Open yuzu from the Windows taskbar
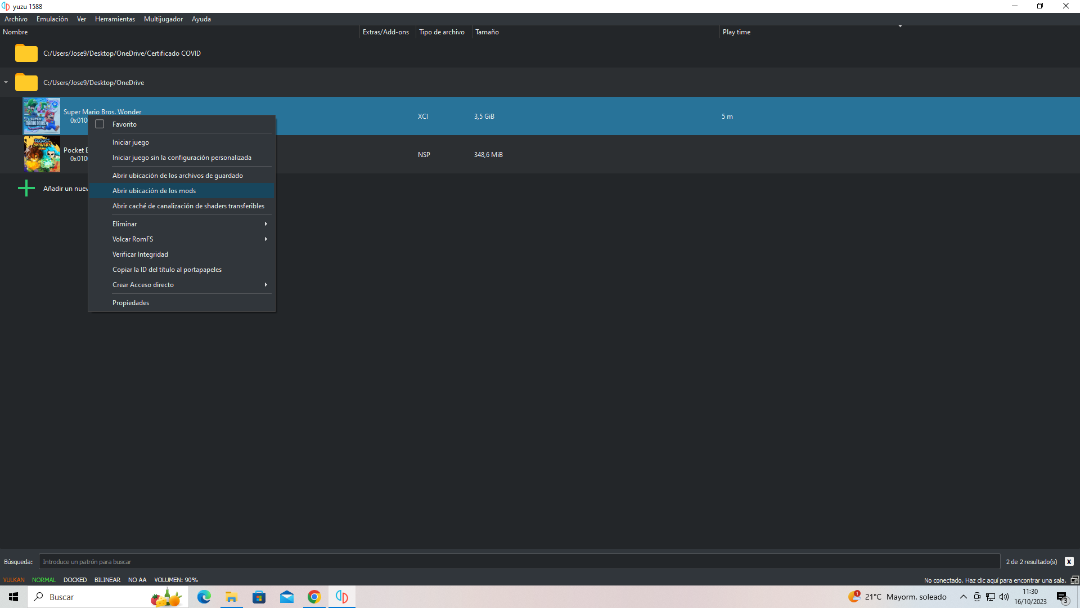 click(341, 597)
